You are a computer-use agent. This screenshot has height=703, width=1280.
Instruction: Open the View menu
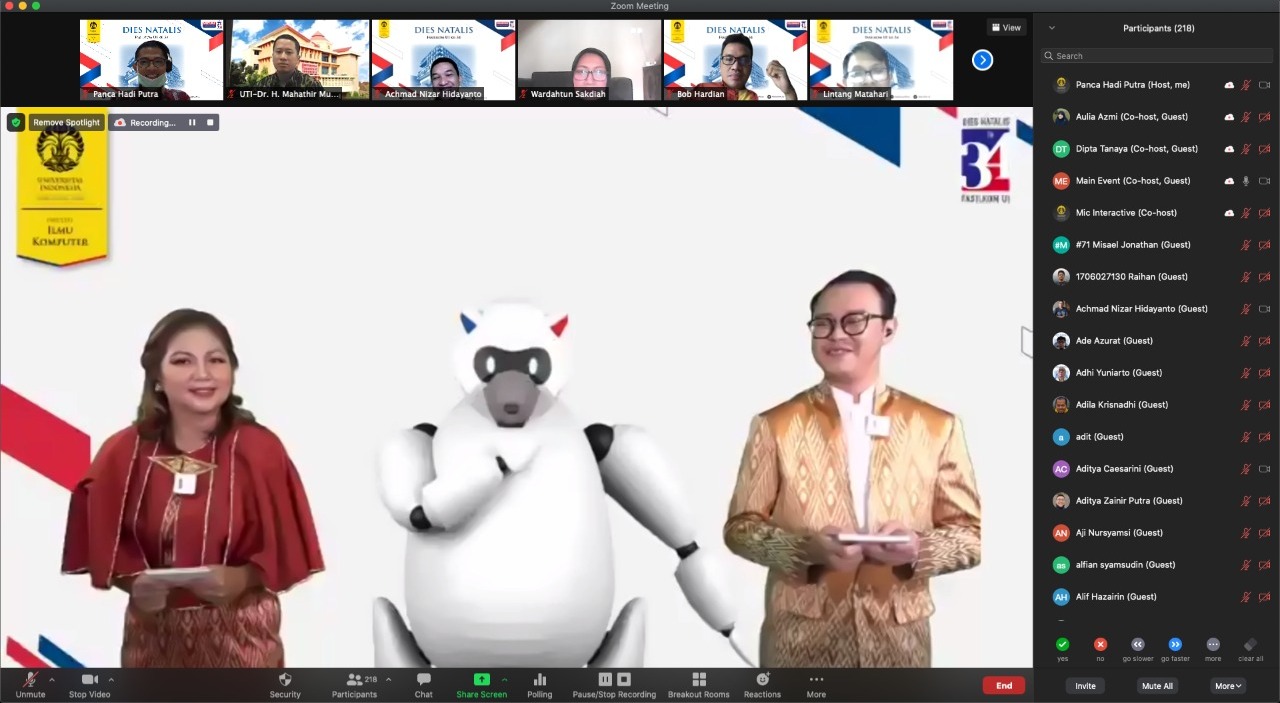point(1005,26)
